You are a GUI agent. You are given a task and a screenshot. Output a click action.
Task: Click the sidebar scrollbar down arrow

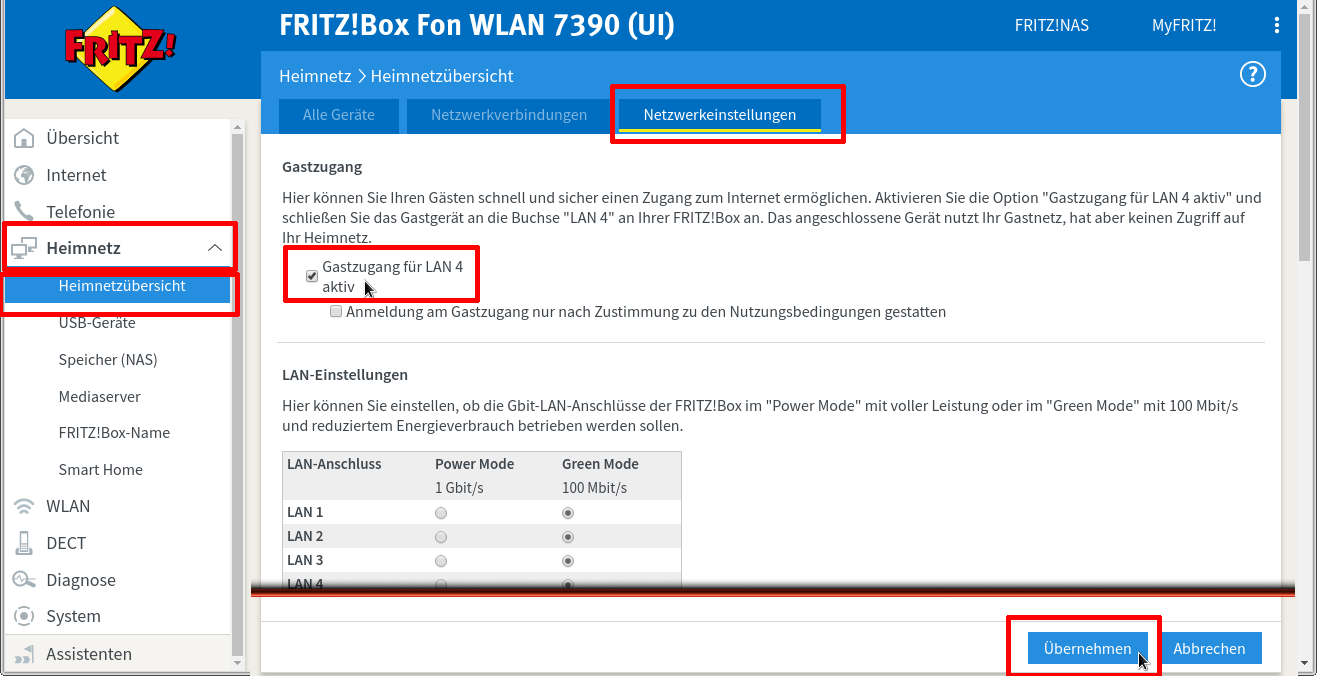click(237, 662)
